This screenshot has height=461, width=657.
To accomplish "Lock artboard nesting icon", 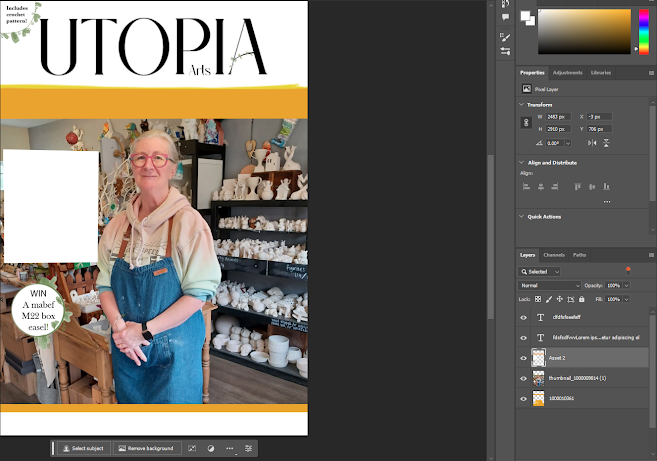I will (570, 299).
